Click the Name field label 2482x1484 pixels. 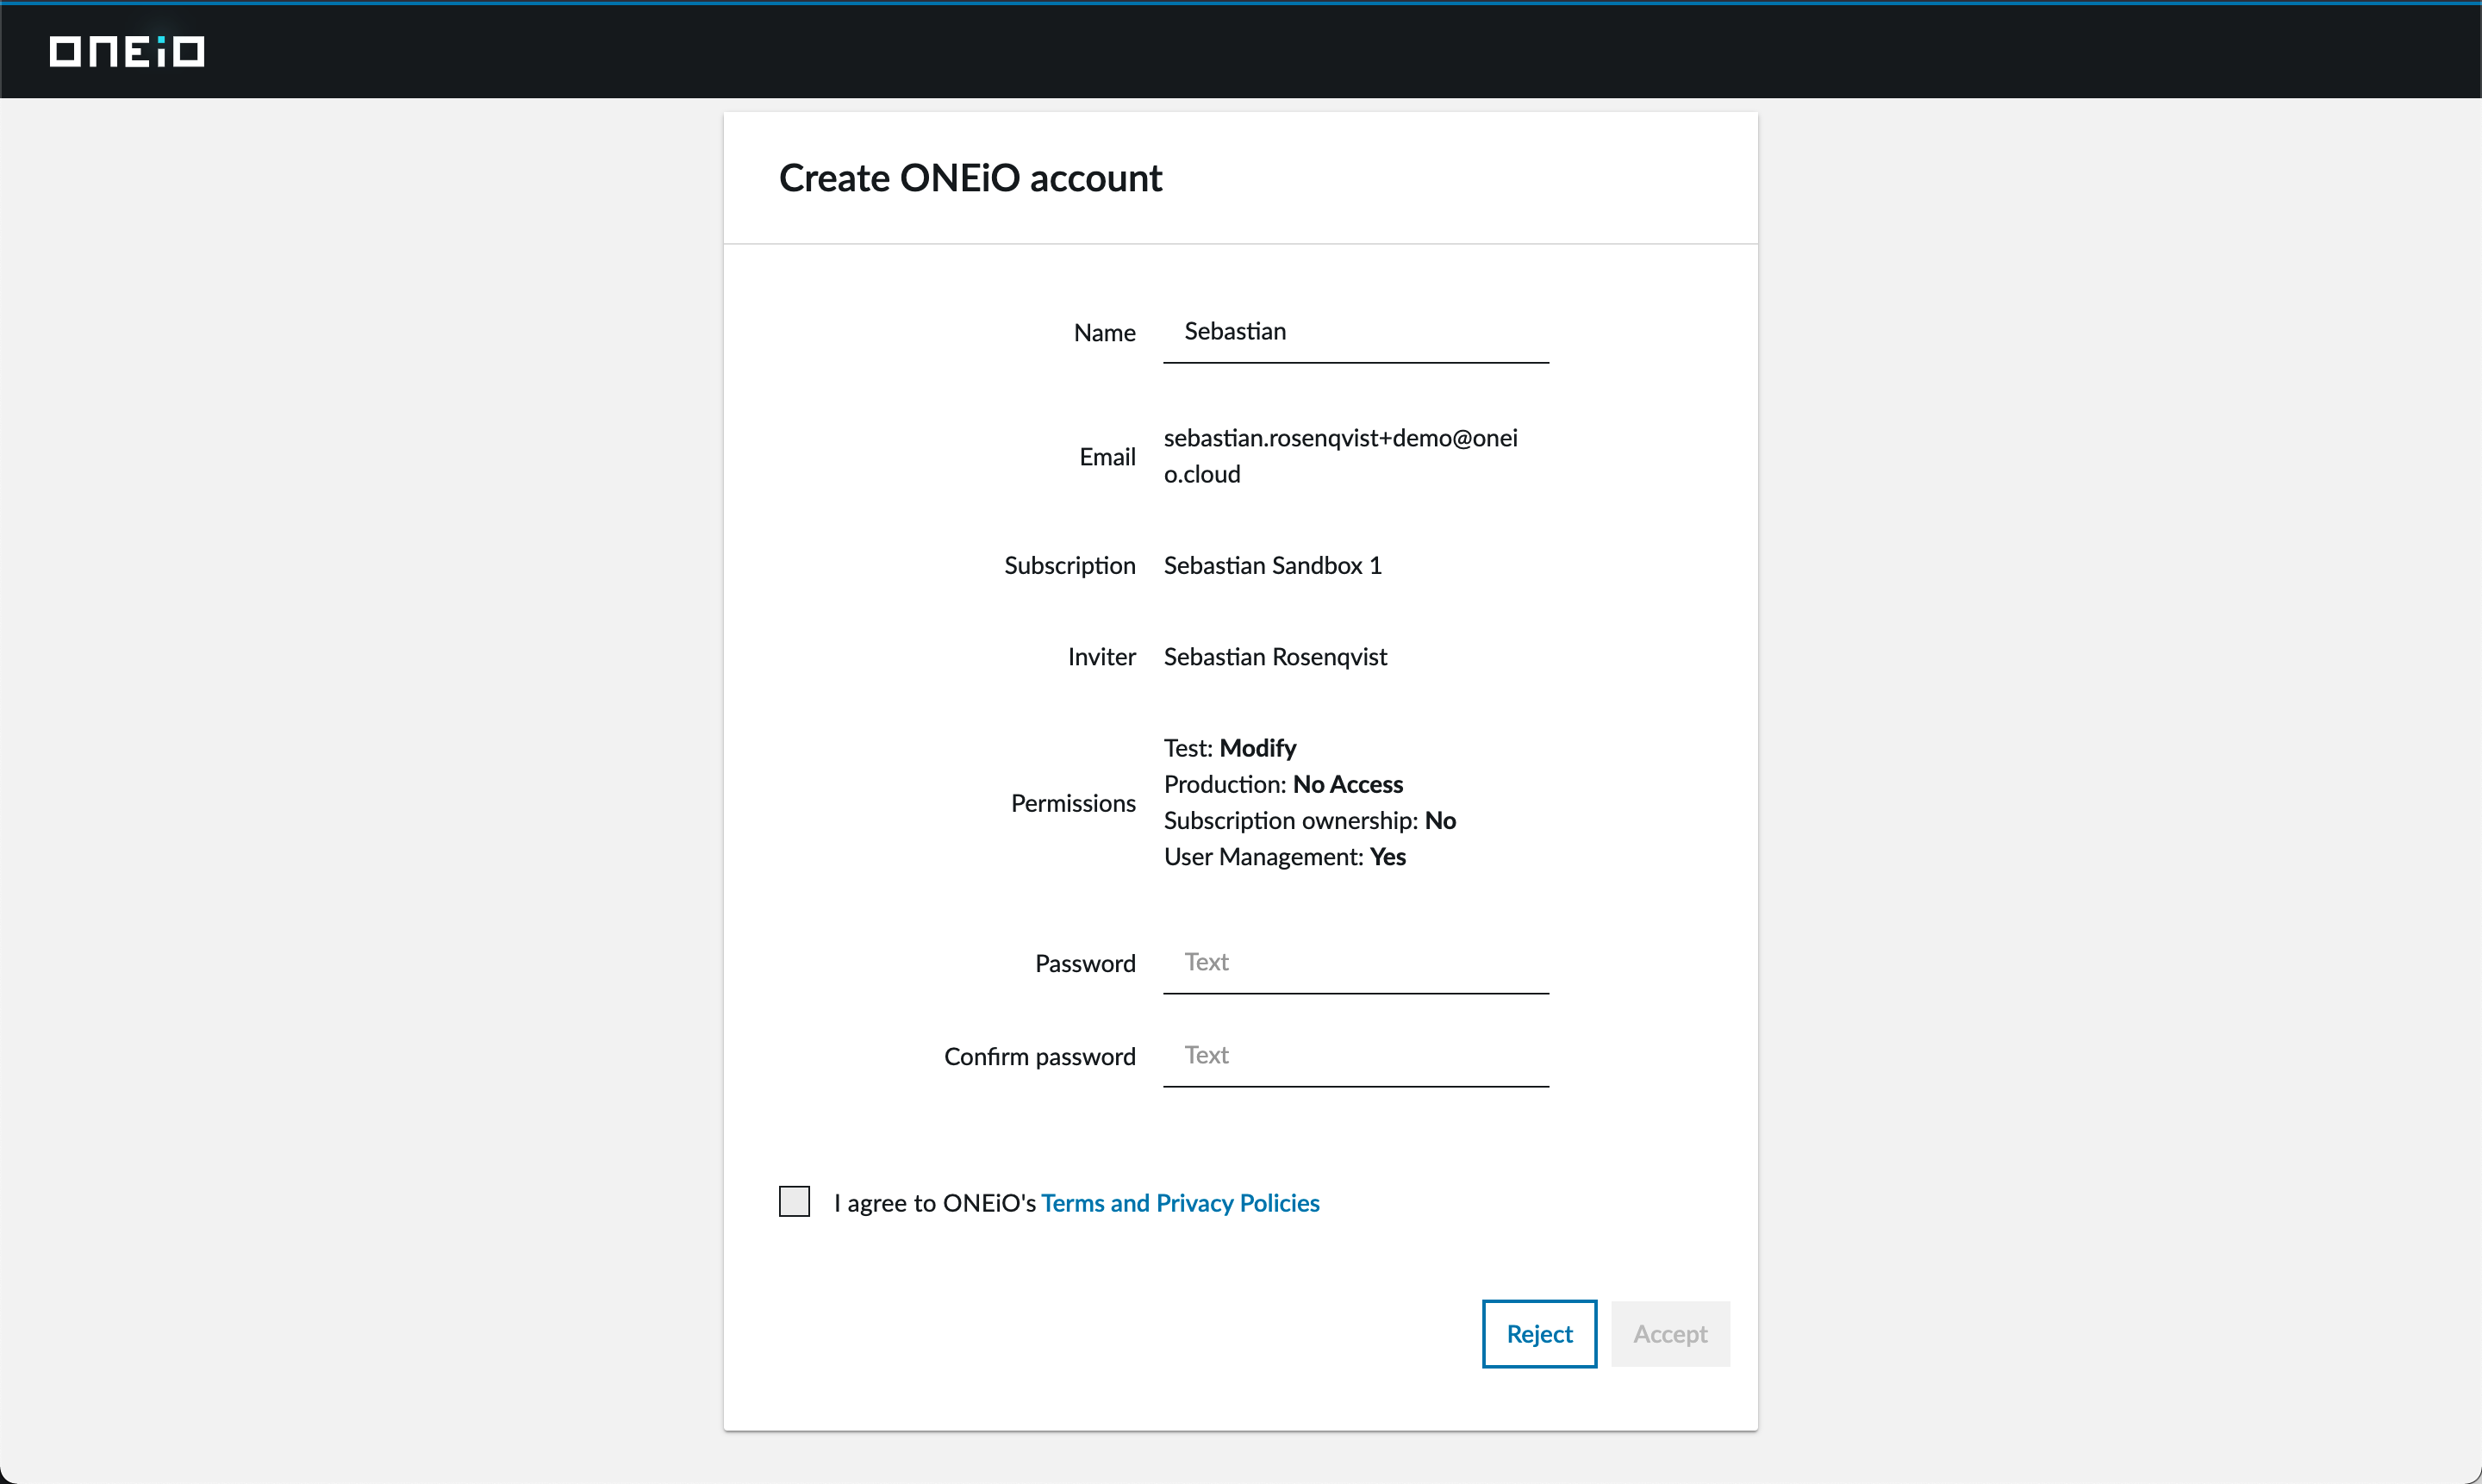(1104, 333)
